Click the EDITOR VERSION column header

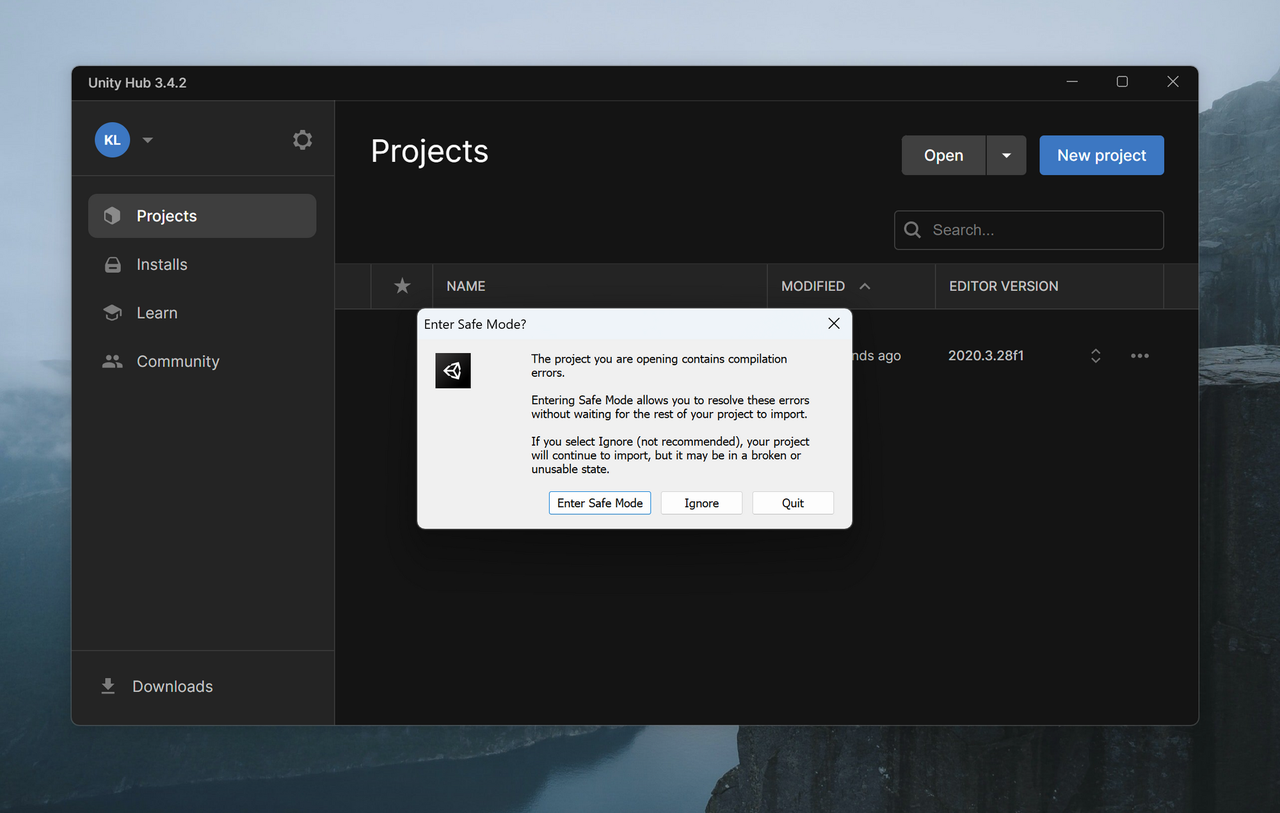(x=1004, y=286)
